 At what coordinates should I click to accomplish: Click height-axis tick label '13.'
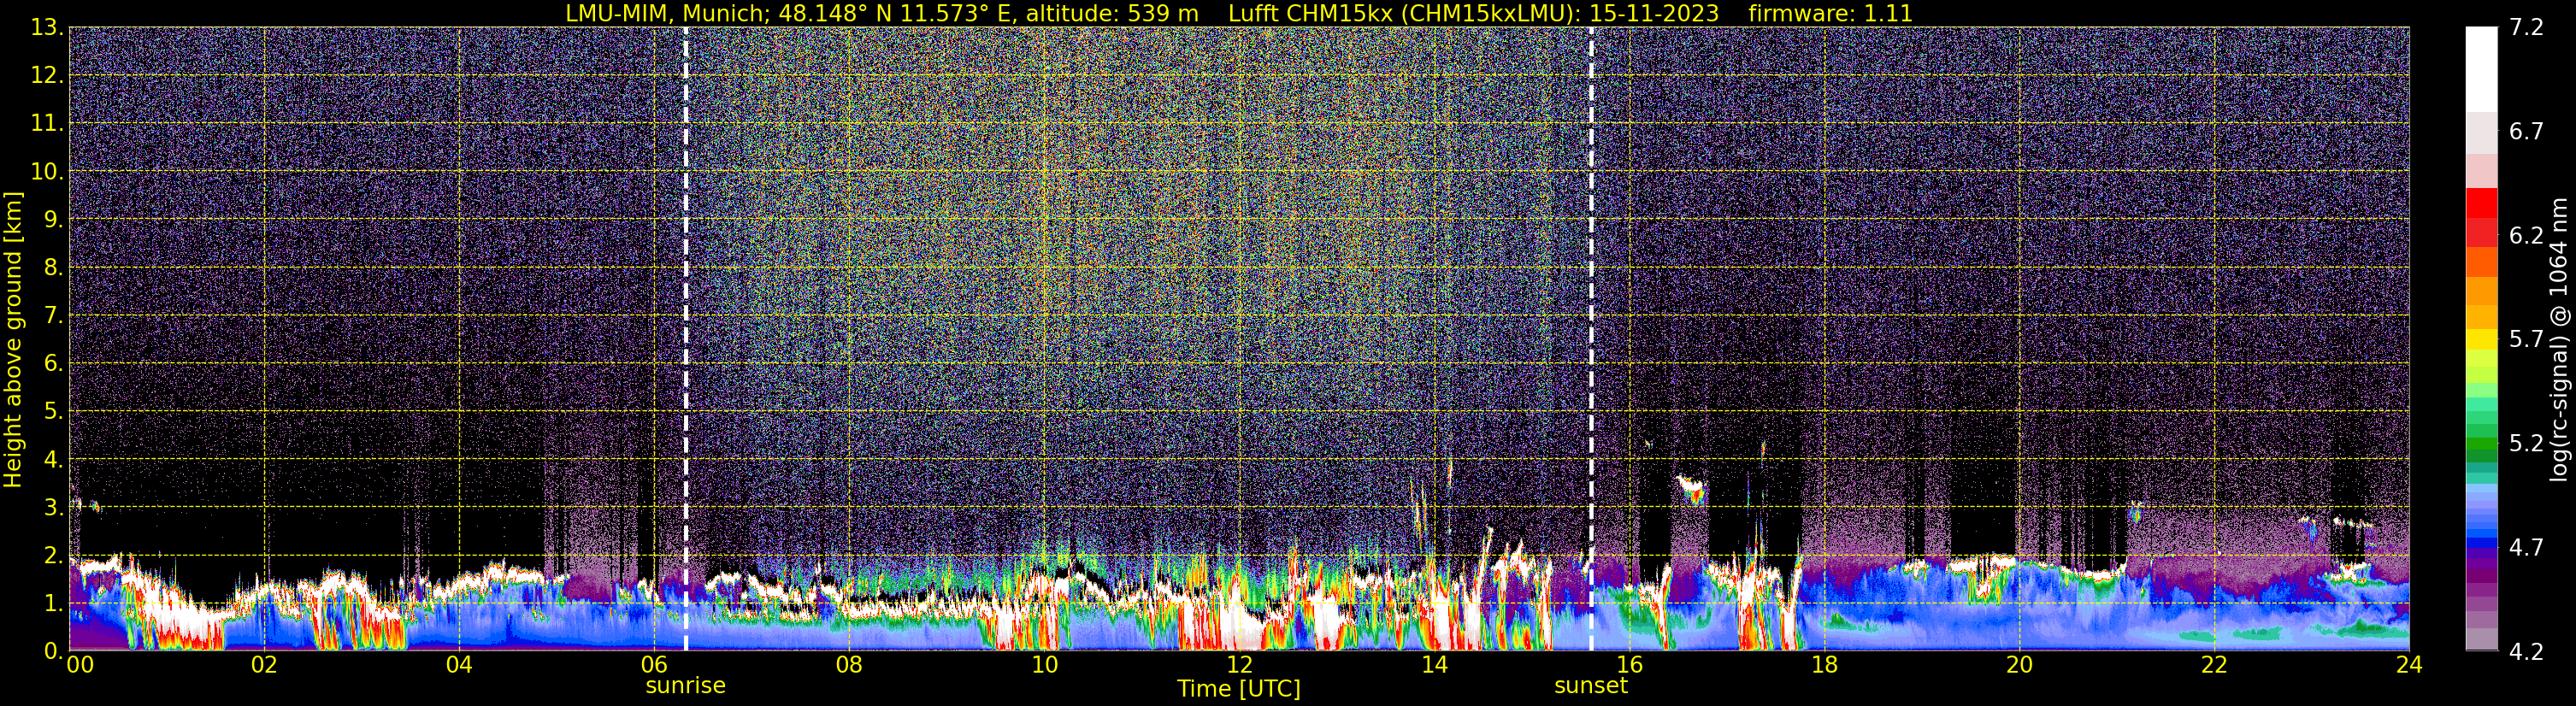pyautogui.click(x=47, y=28)
